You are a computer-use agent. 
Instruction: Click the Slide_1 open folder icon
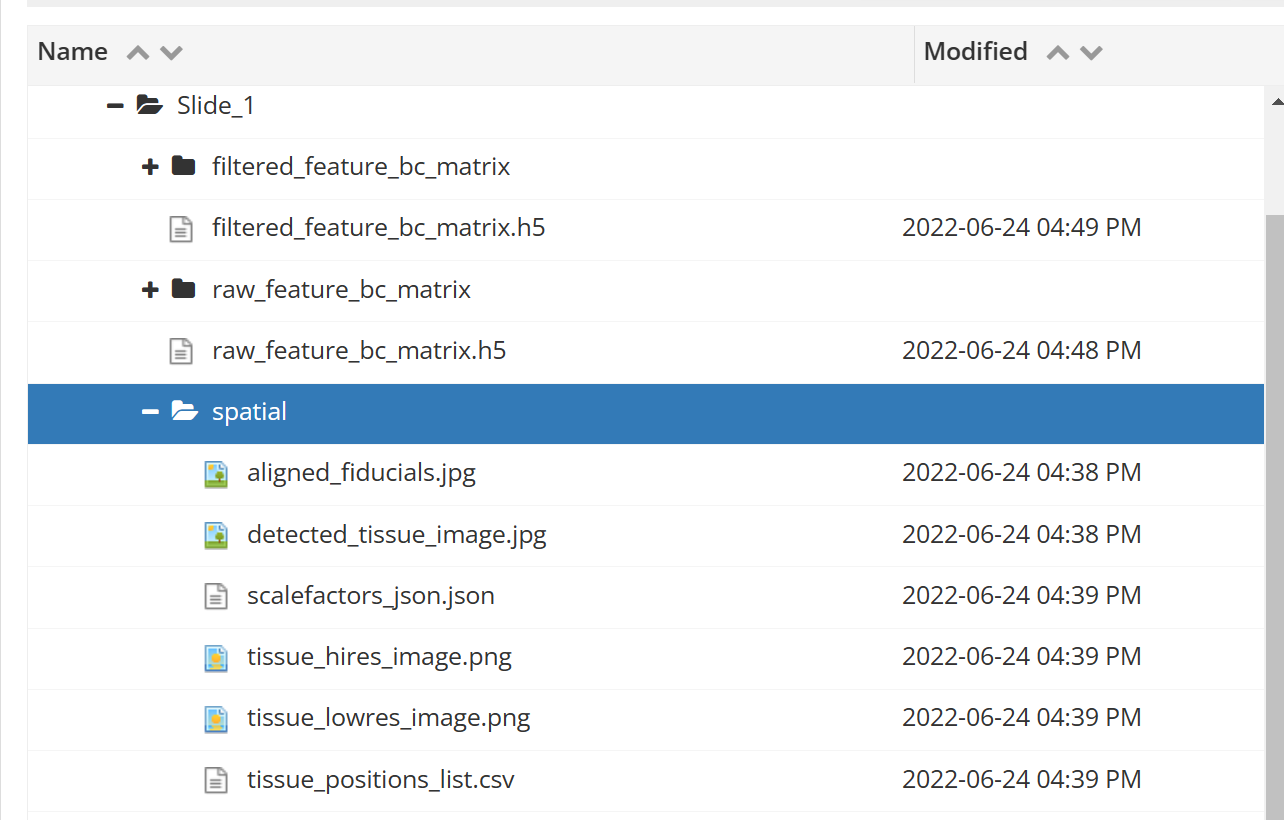[150, 105]
